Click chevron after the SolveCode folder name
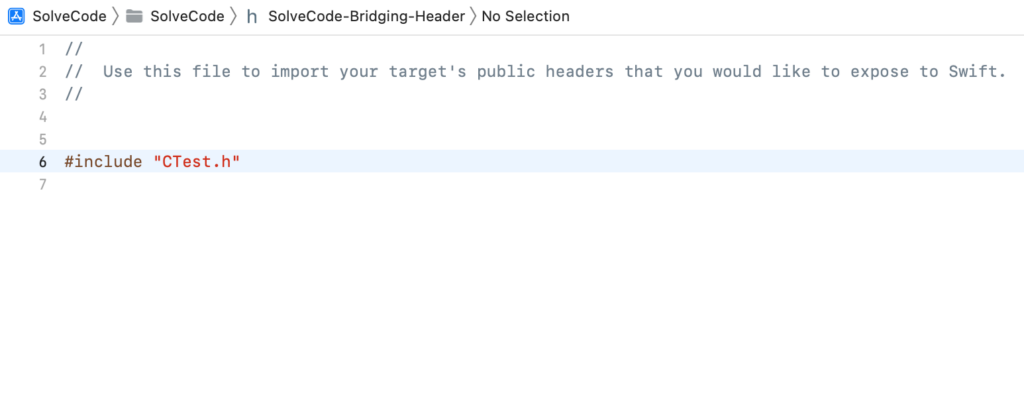 [x=234, y=16]
